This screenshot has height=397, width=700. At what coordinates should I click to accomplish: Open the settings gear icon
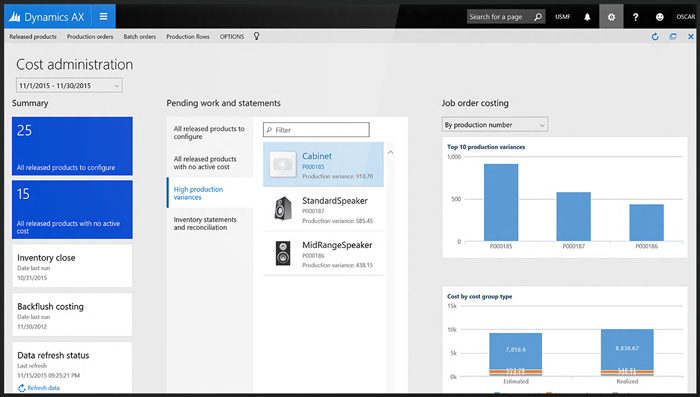(x=611, y=17)
